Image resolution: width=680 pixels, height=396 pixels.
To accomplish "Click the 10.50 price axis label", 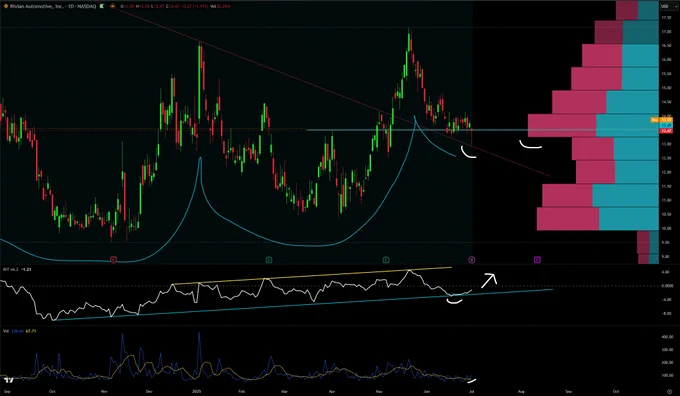I will tap(666, 214).
